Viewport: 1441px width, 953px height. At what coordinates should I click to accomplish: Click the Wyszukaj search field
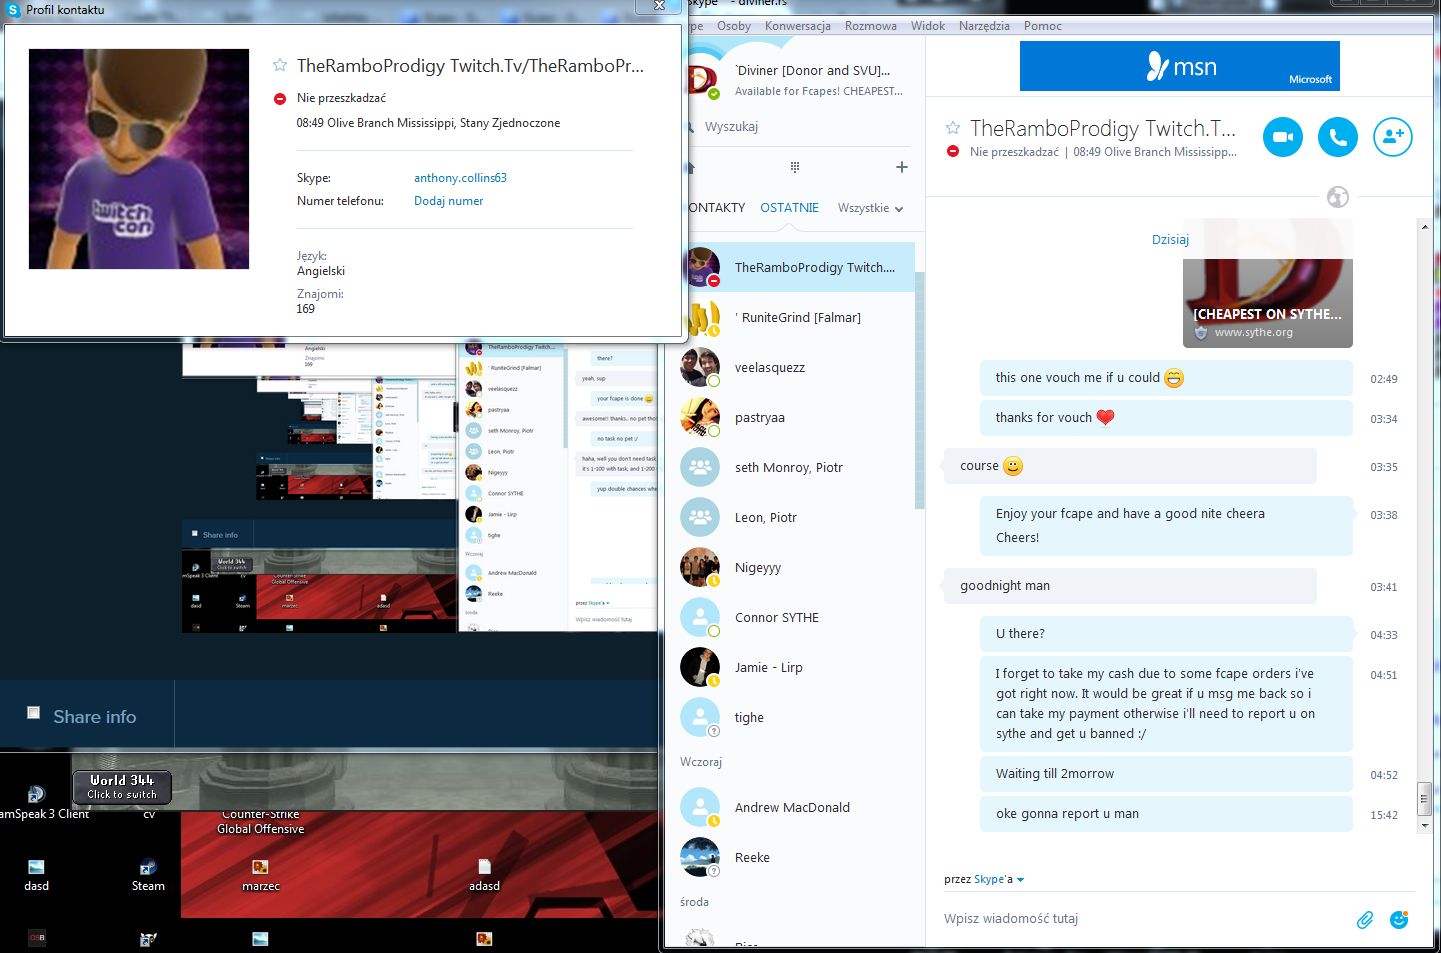pyautogui.click(x=800, y=127)
